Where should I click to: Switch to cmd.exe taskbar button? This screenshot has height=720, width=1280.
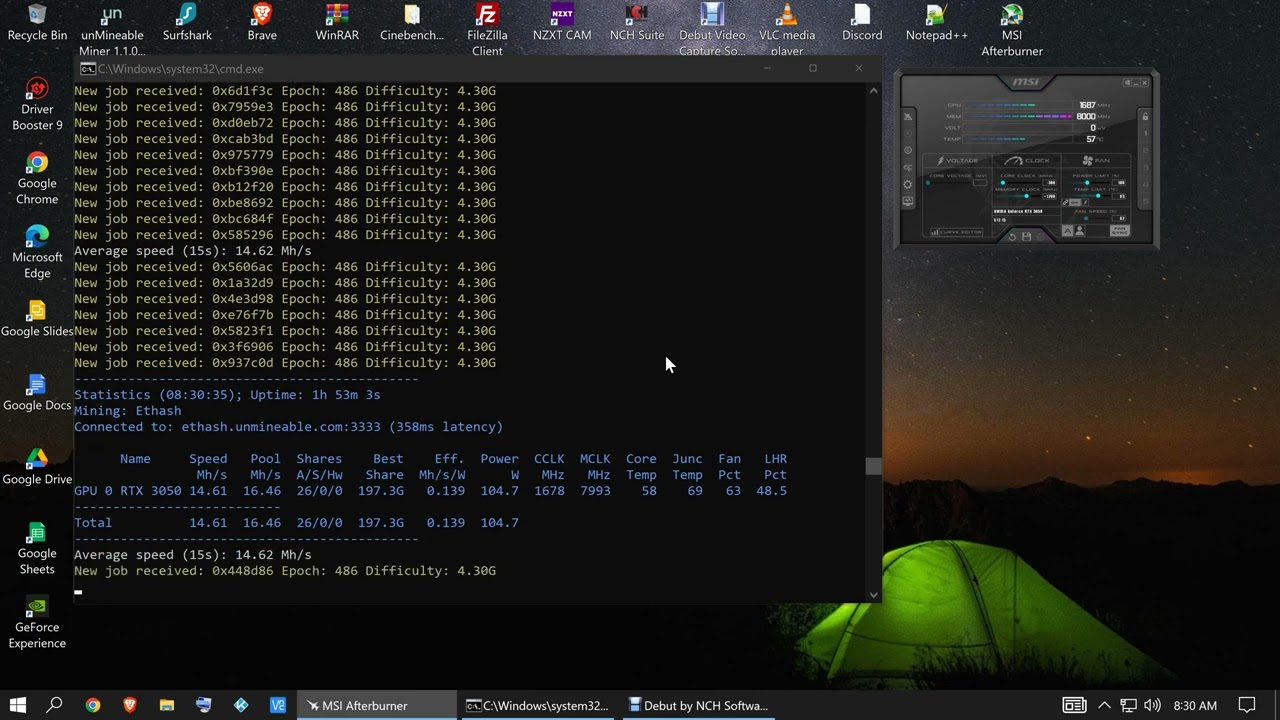537,705
